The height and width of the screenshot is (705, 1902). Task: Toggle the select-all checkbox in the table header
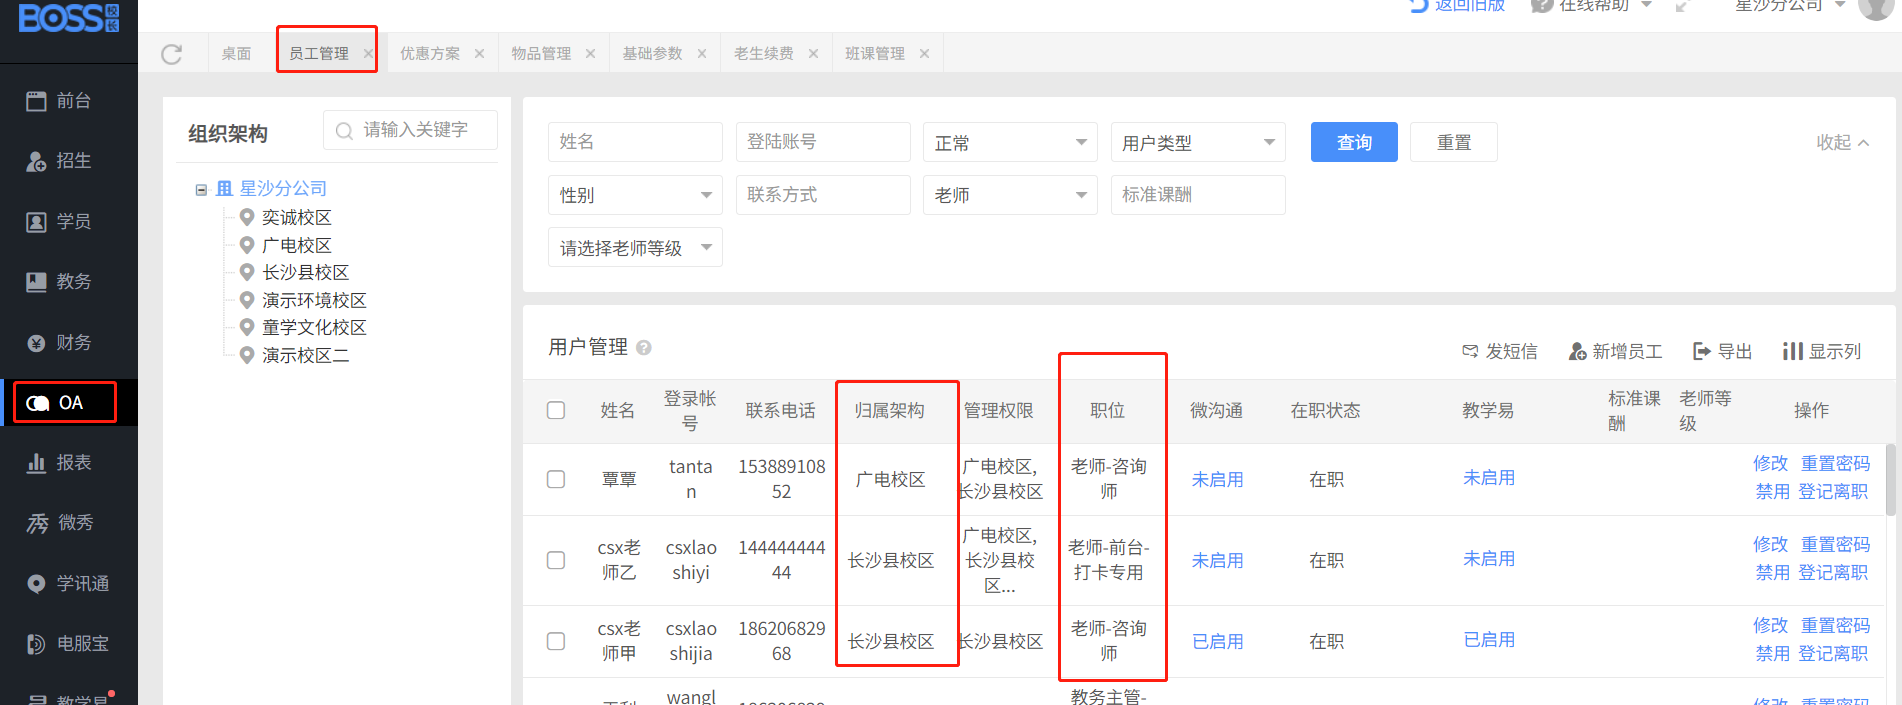click(x=556, y=410)
